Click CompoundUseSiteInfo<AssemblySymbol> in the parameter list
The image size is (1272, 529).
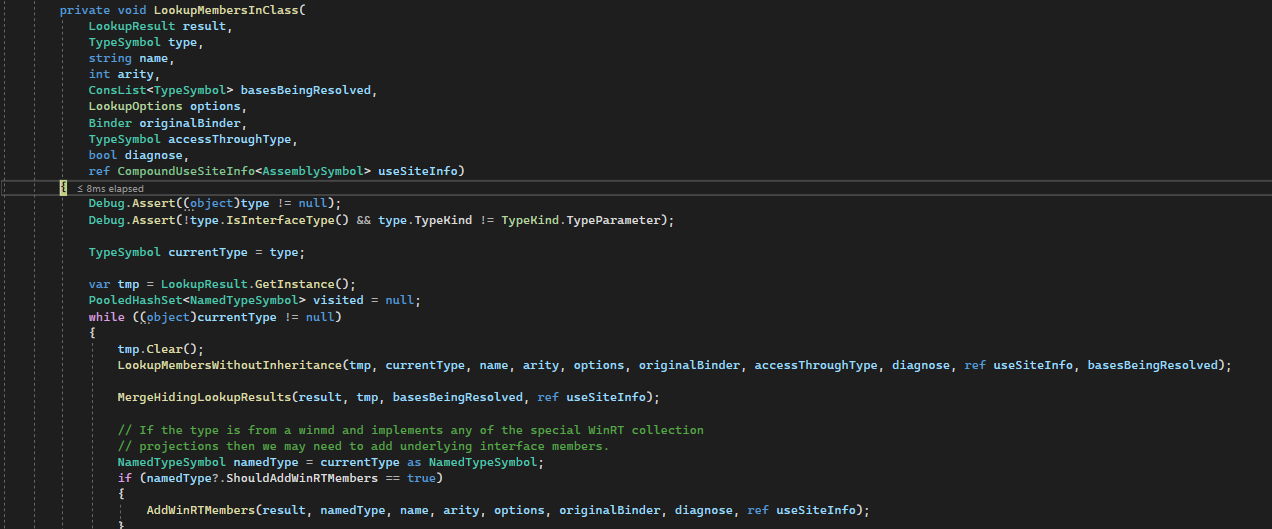pyautogui.click(x=244, y=171)
